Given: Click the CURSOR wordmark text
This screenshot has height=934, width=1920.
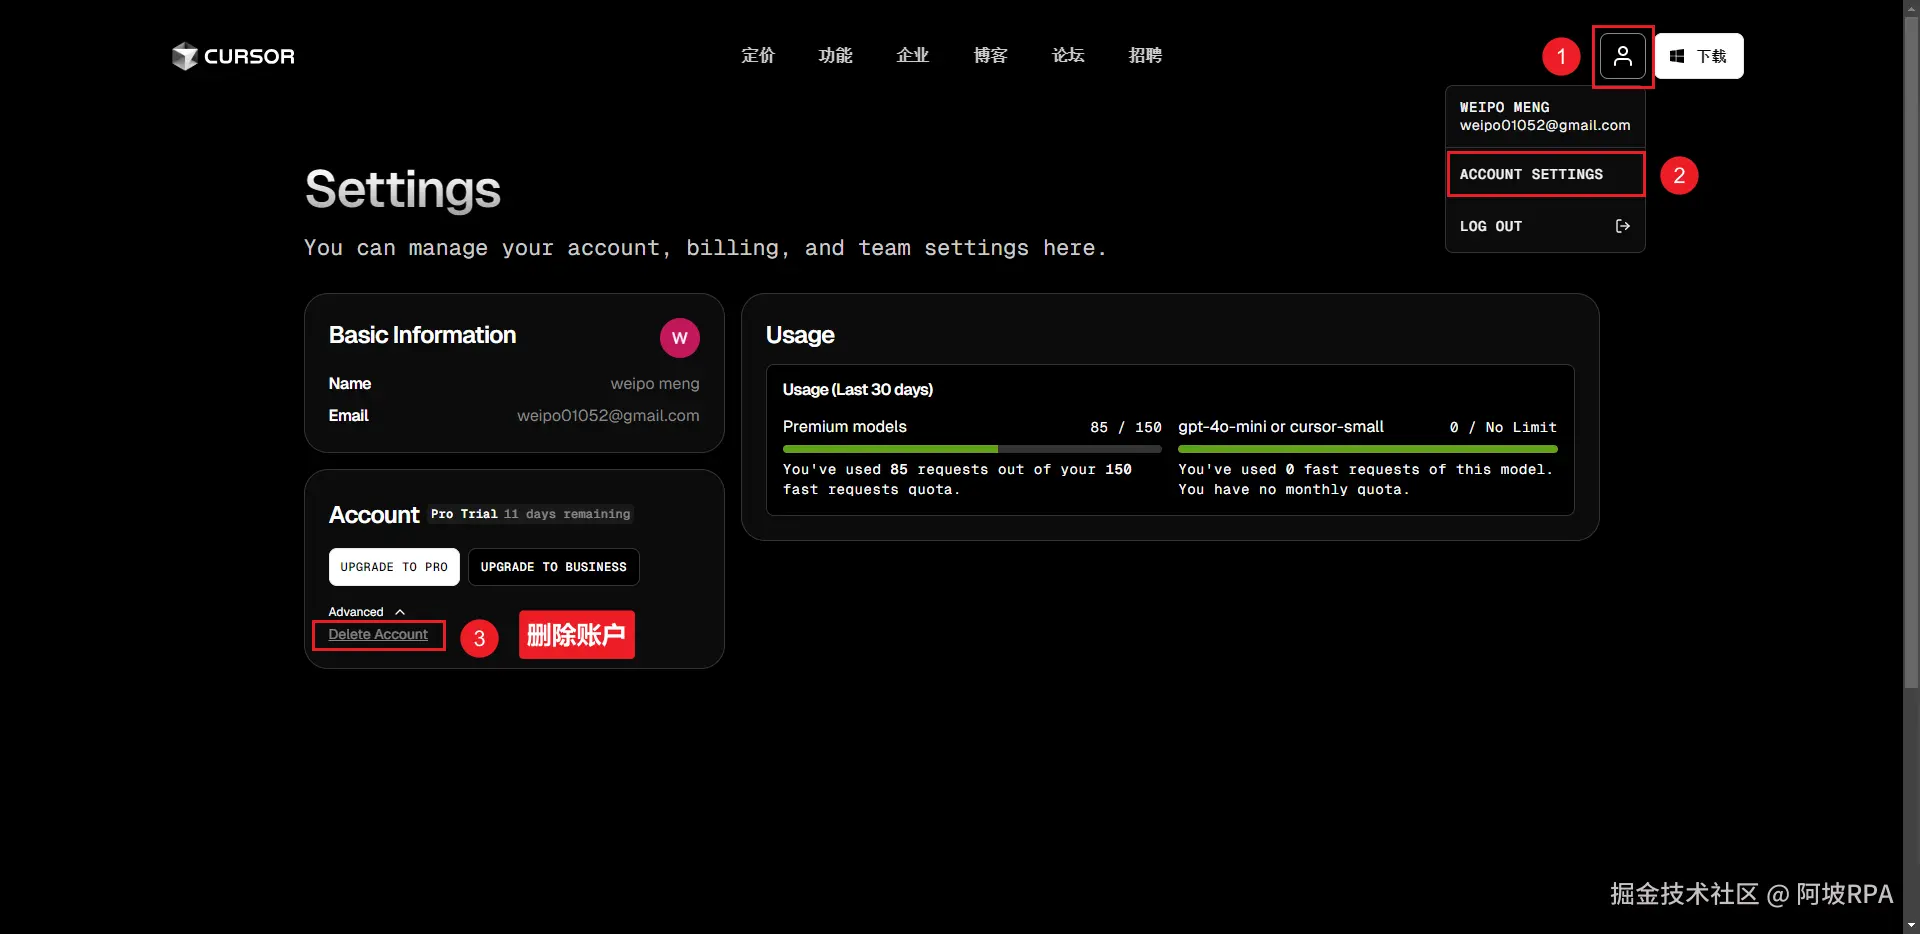Looking at the screenshot, I should click(x=250, y=56).
